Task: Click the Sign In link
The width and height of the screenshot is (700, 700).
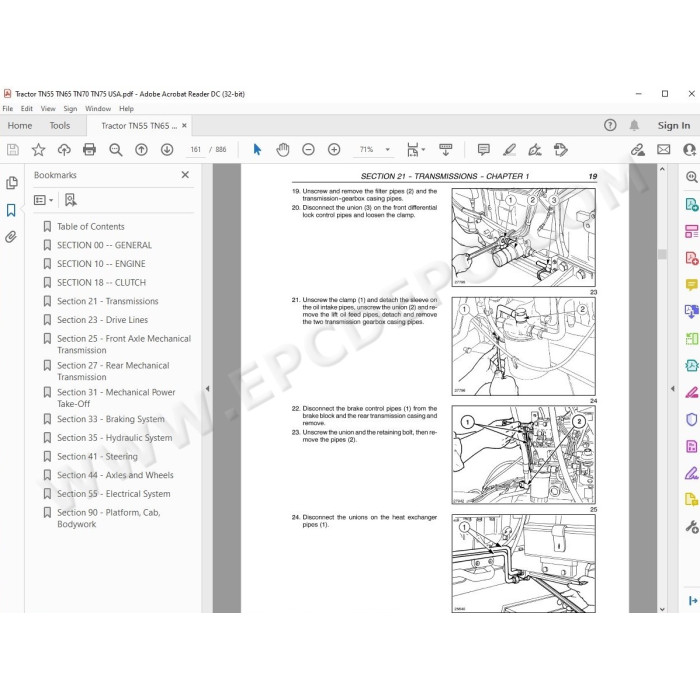Action: click(x=674, y=125)
